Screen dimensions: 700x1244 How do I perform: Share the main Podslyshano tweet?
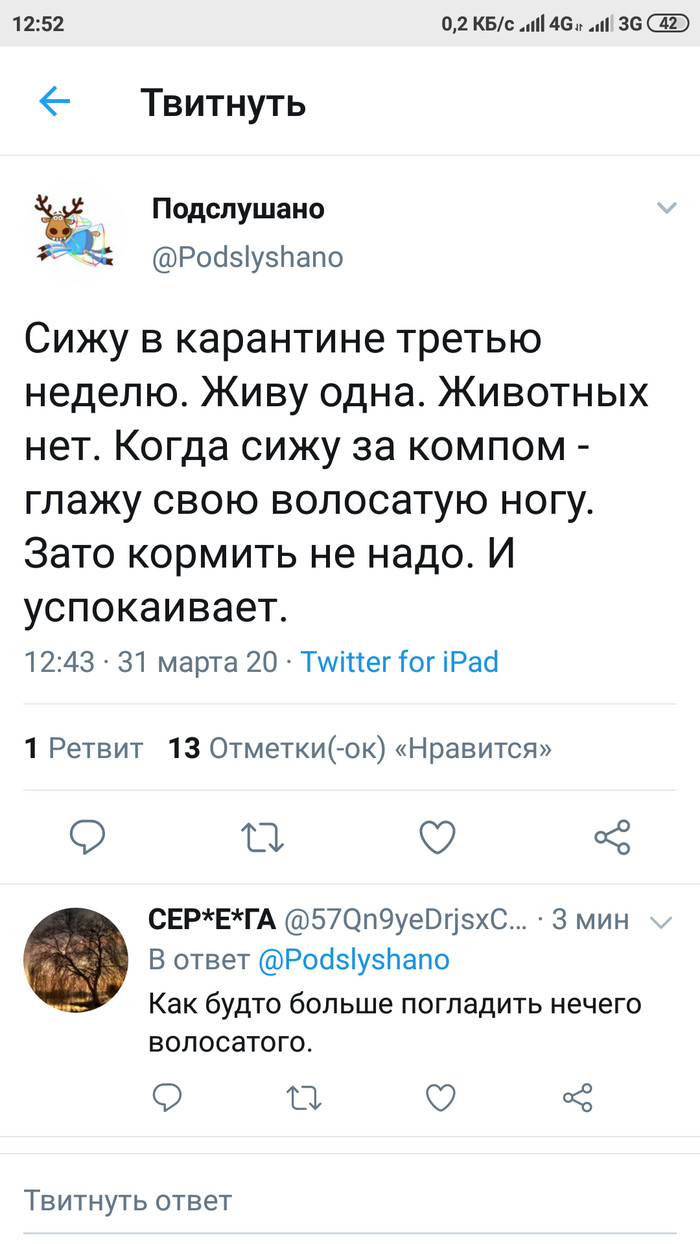click(612, 837)
